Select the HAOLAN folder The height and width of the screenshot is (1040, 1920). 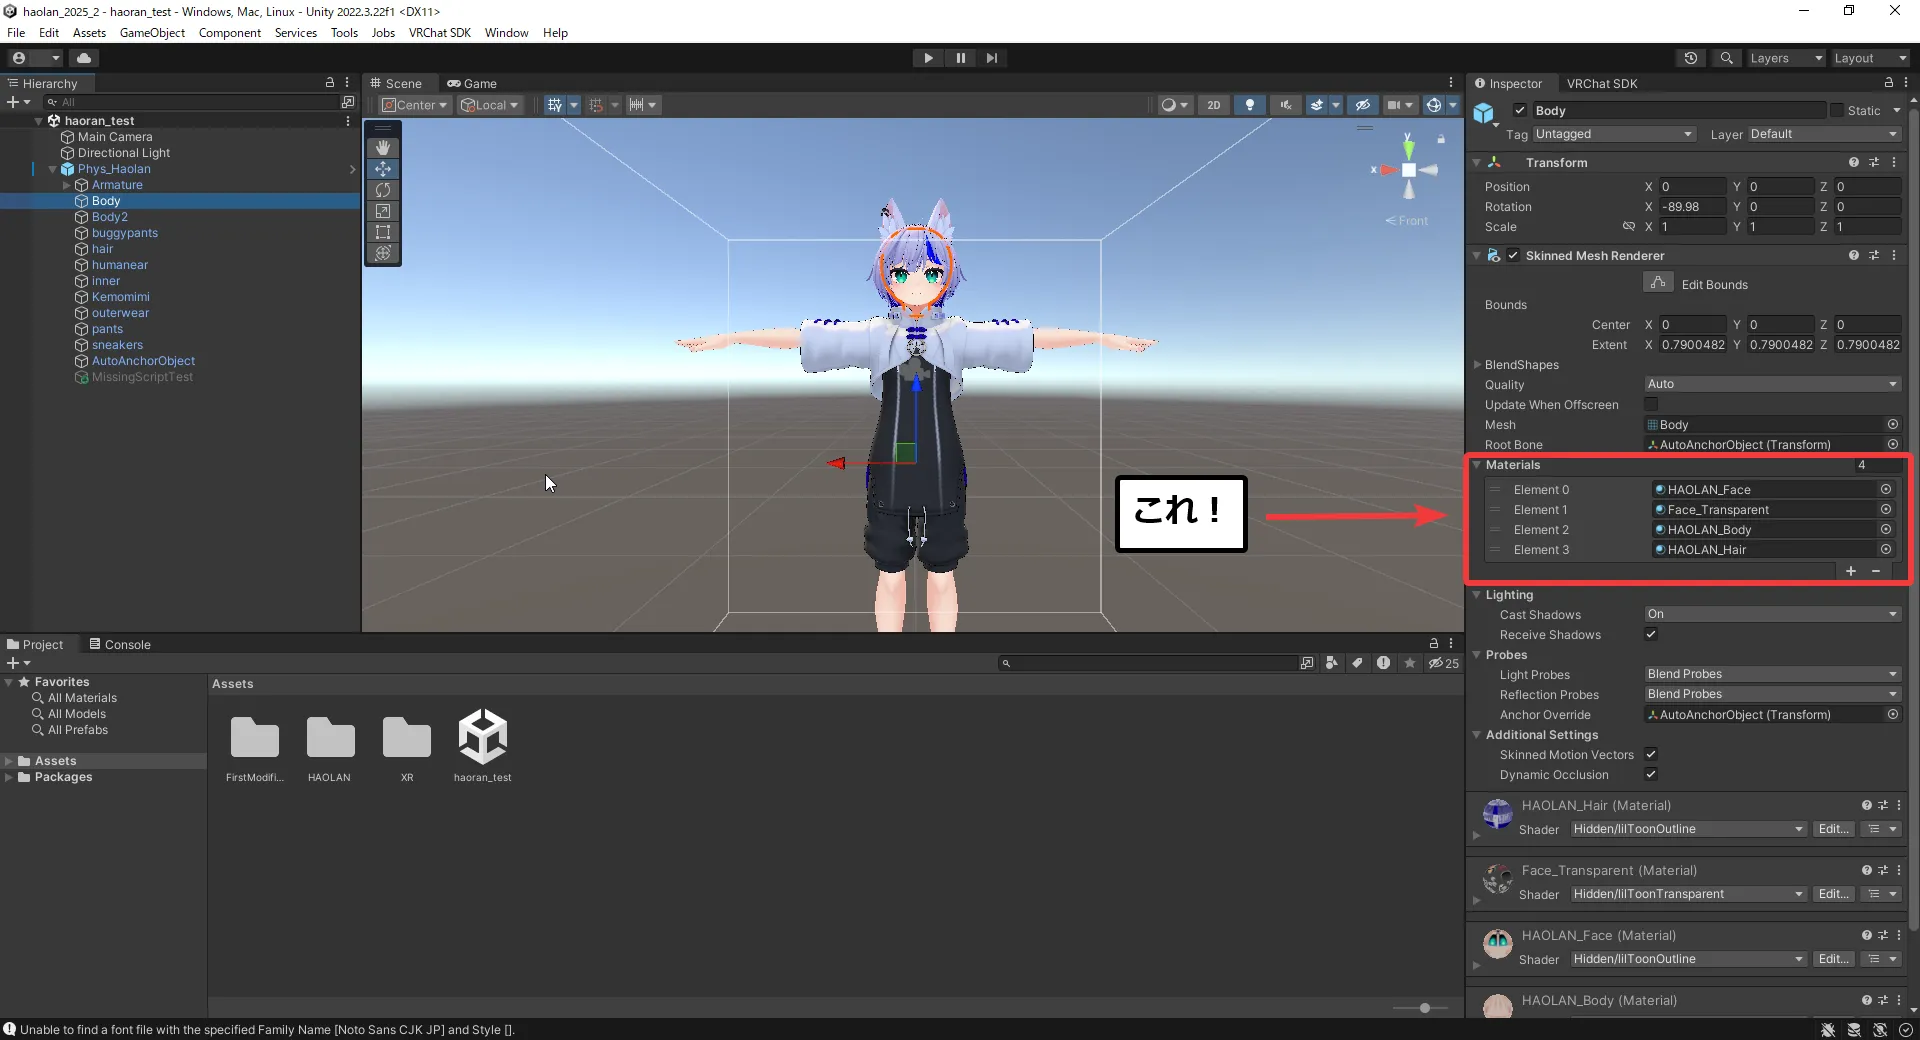pos(330,747)
